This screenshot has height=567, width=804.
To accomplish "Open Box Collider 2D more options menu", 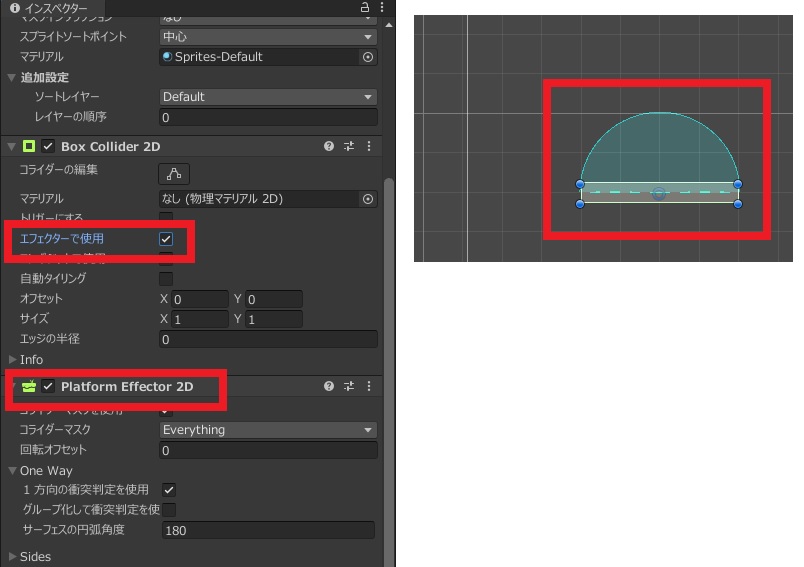I will click(369, 147).
